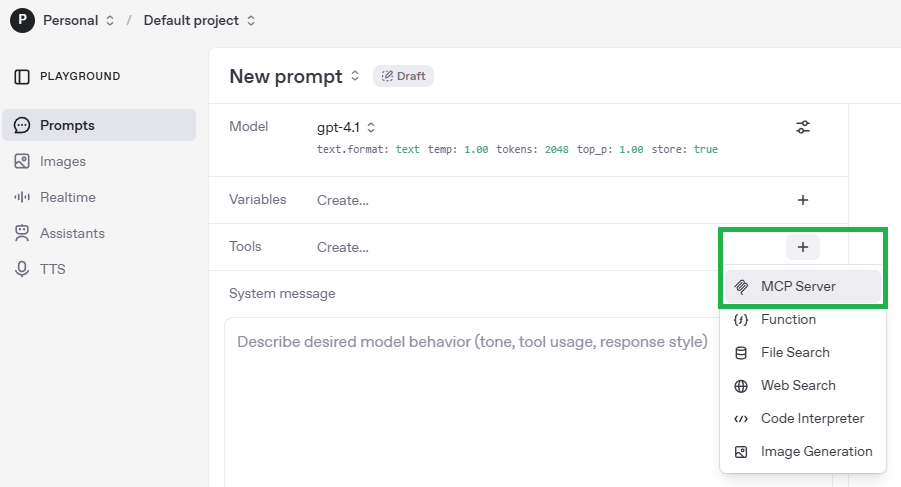Choose Image Generation tool option
The width and height of the screenshot is (901, 487).
(x=816, y=452)
